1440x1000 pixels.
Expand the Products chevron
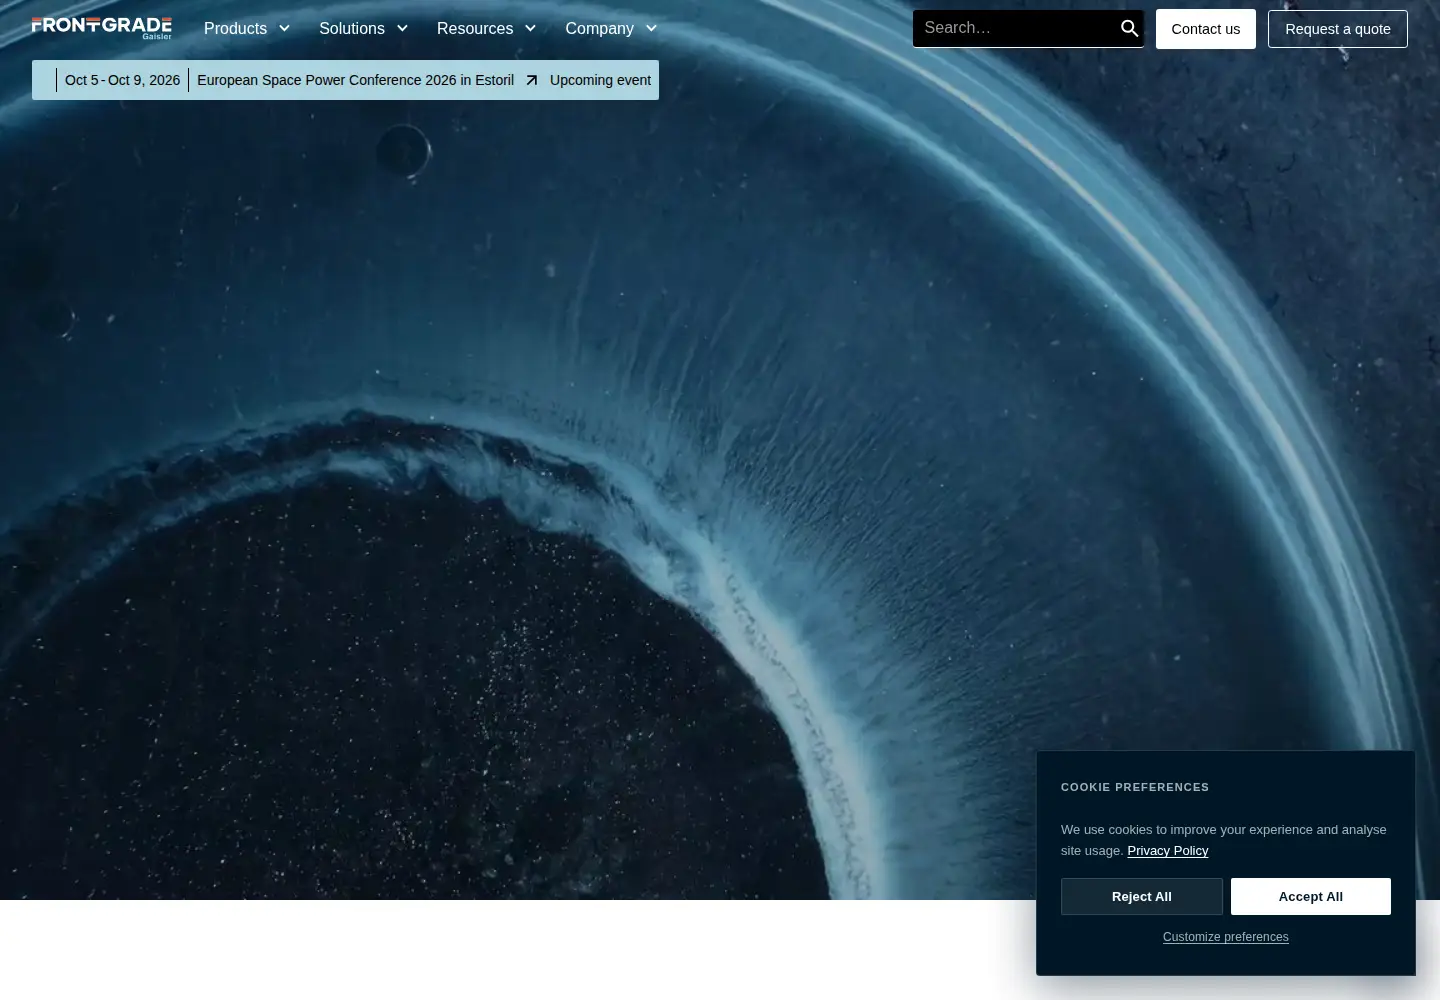coord(284,29)
